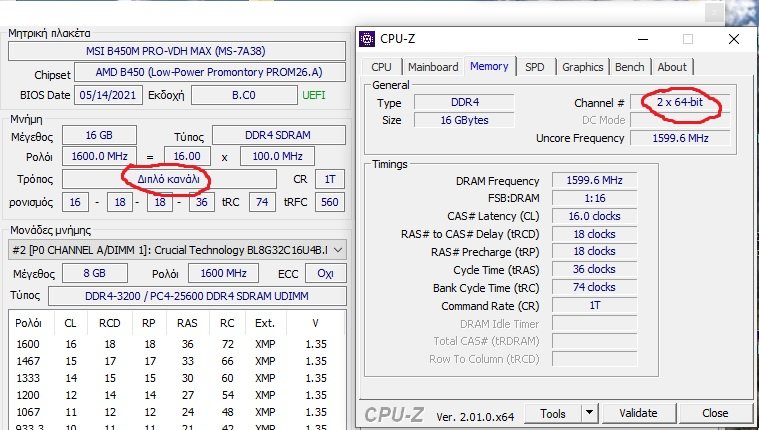Click the clock value 1600.0 MHz
The width and height of the screenshot is (759, 430).
(99, 156)
